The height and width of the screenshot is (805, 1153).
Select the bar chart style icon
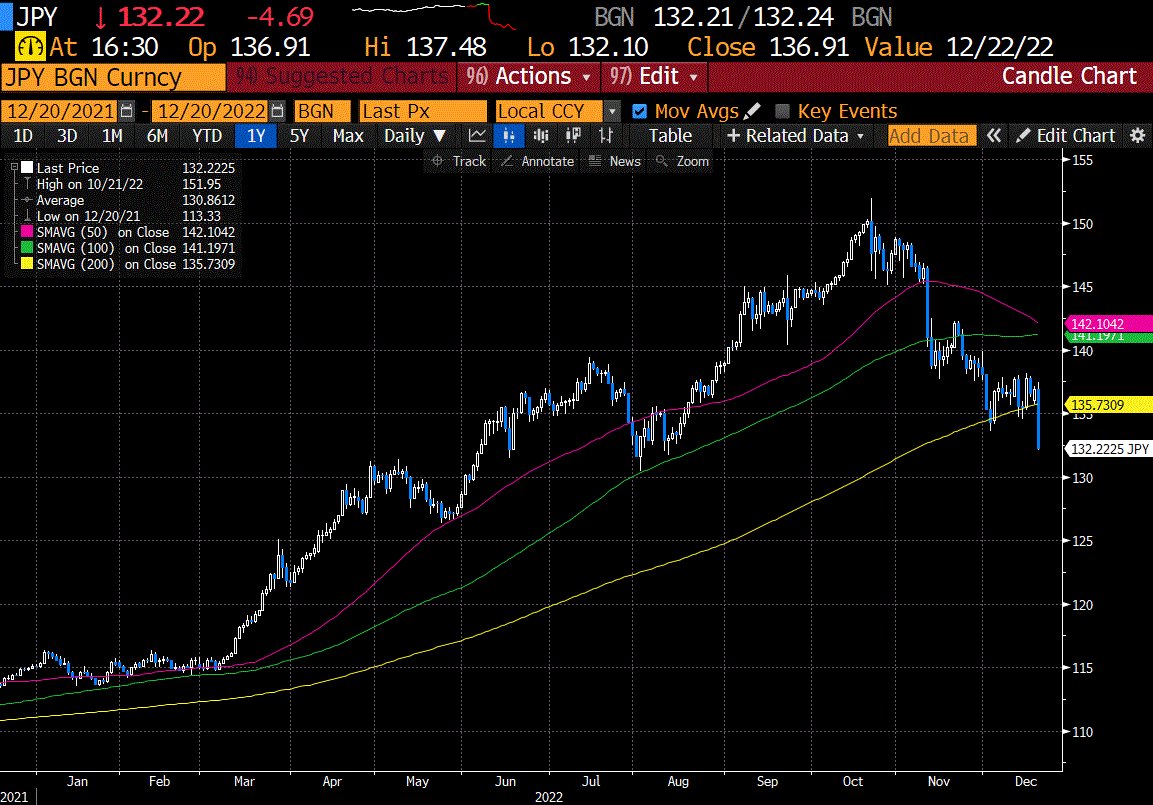point(541,135)
